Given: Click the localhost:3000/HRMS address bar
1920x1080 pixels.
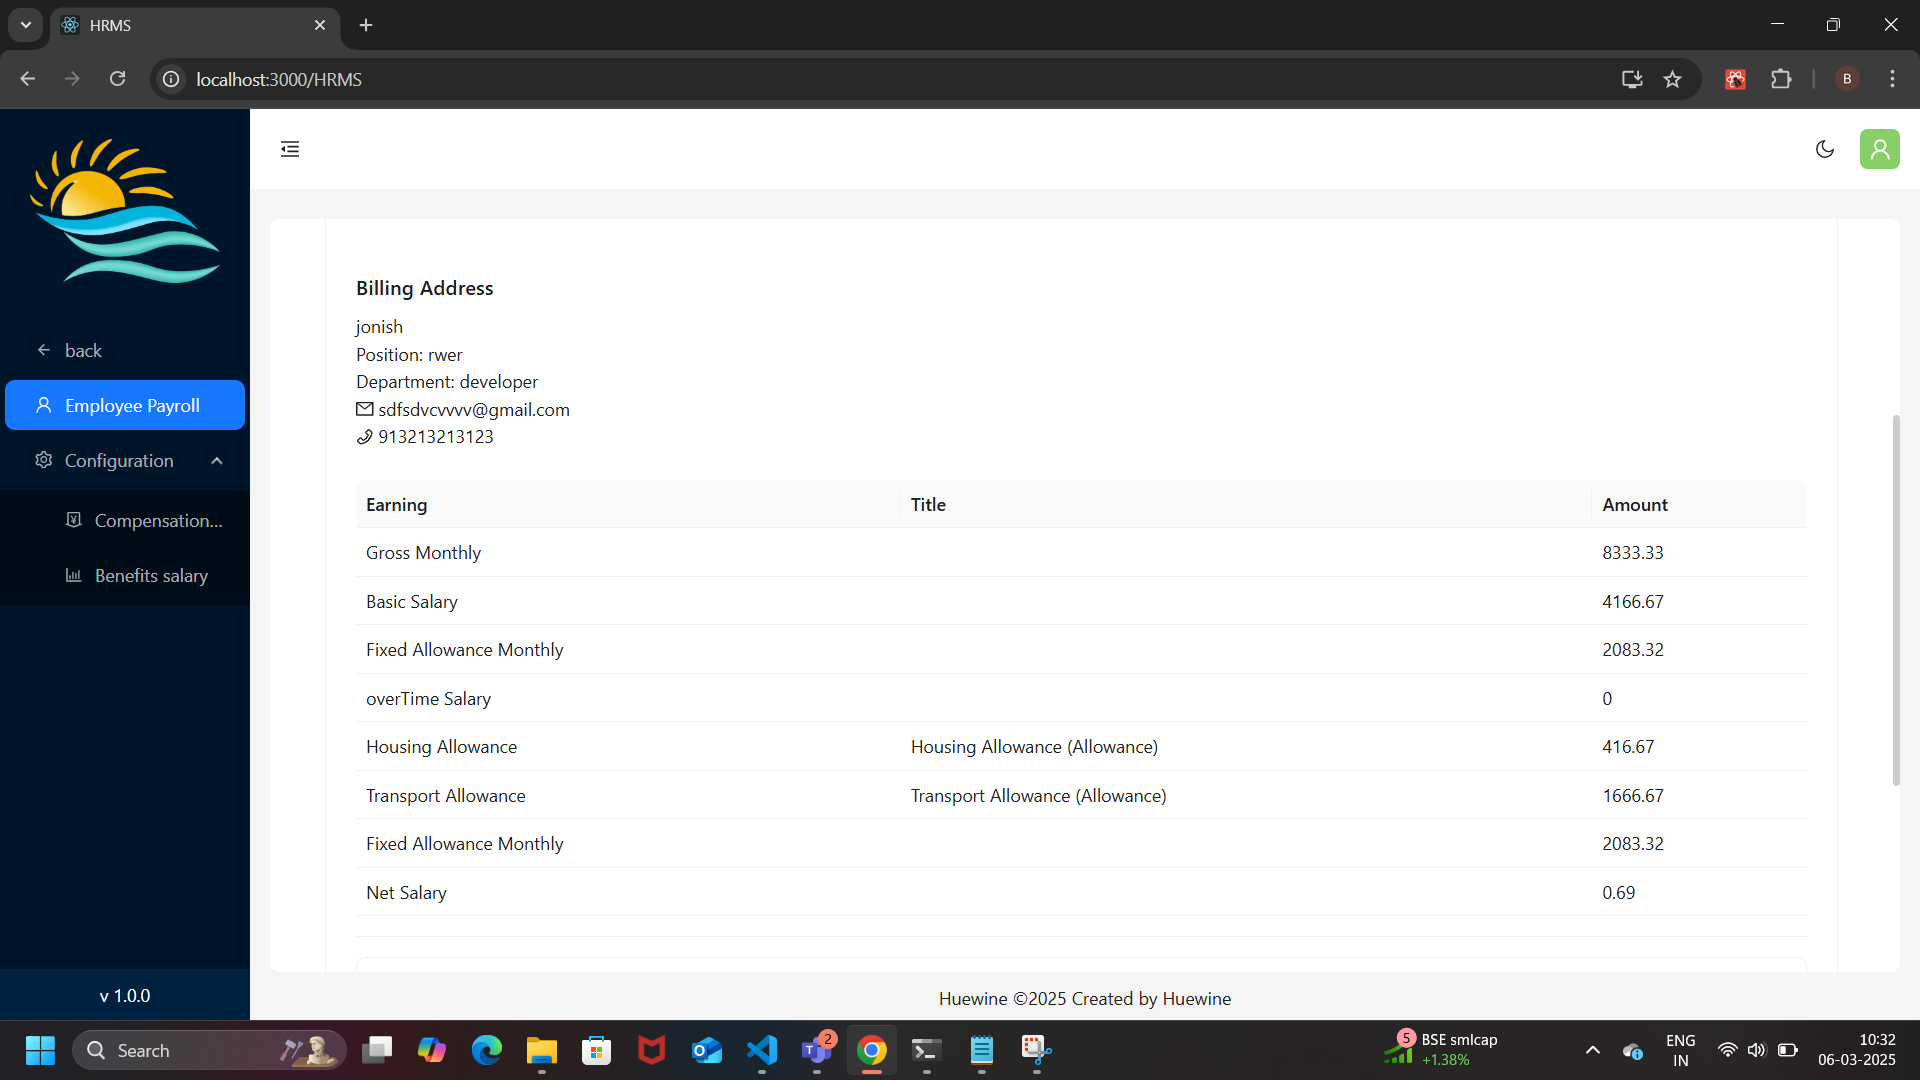Looking at the screenshot, I should click(279, 79).
